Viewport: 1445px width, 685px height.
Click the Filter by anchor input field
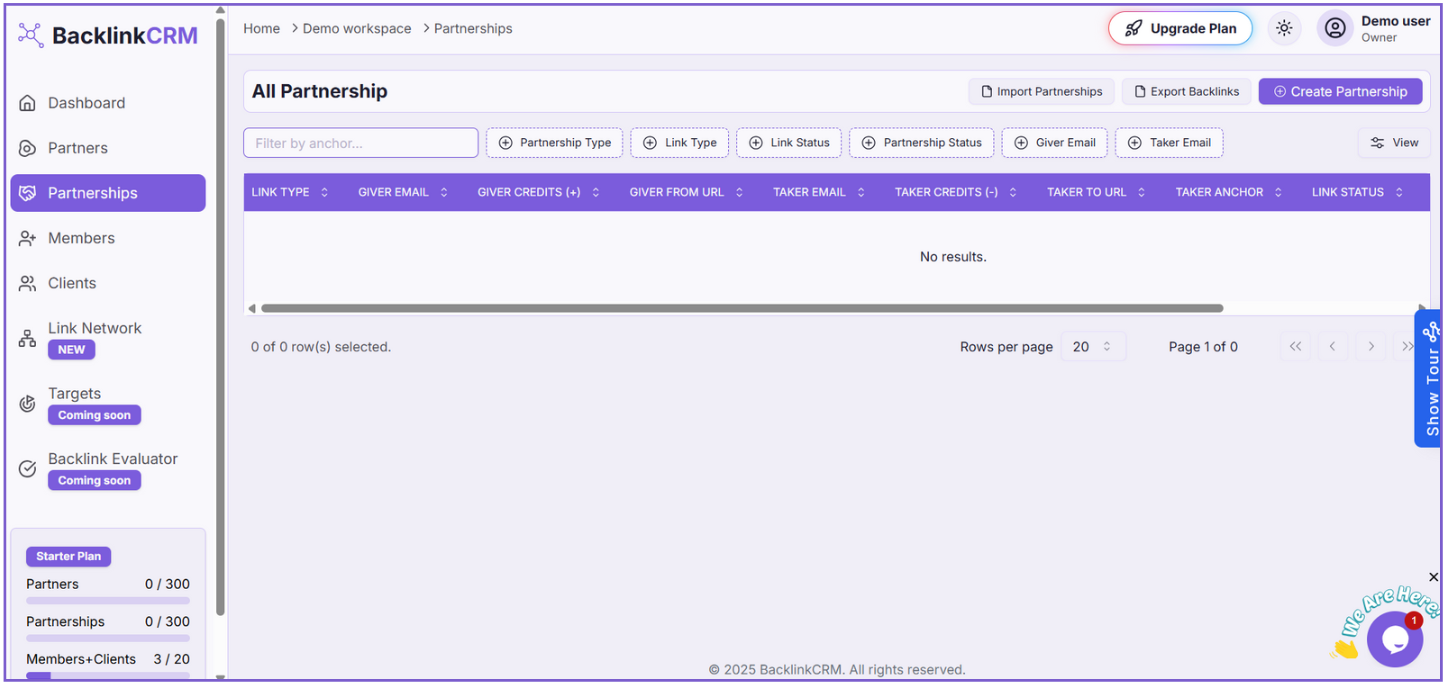click(361, 143)
